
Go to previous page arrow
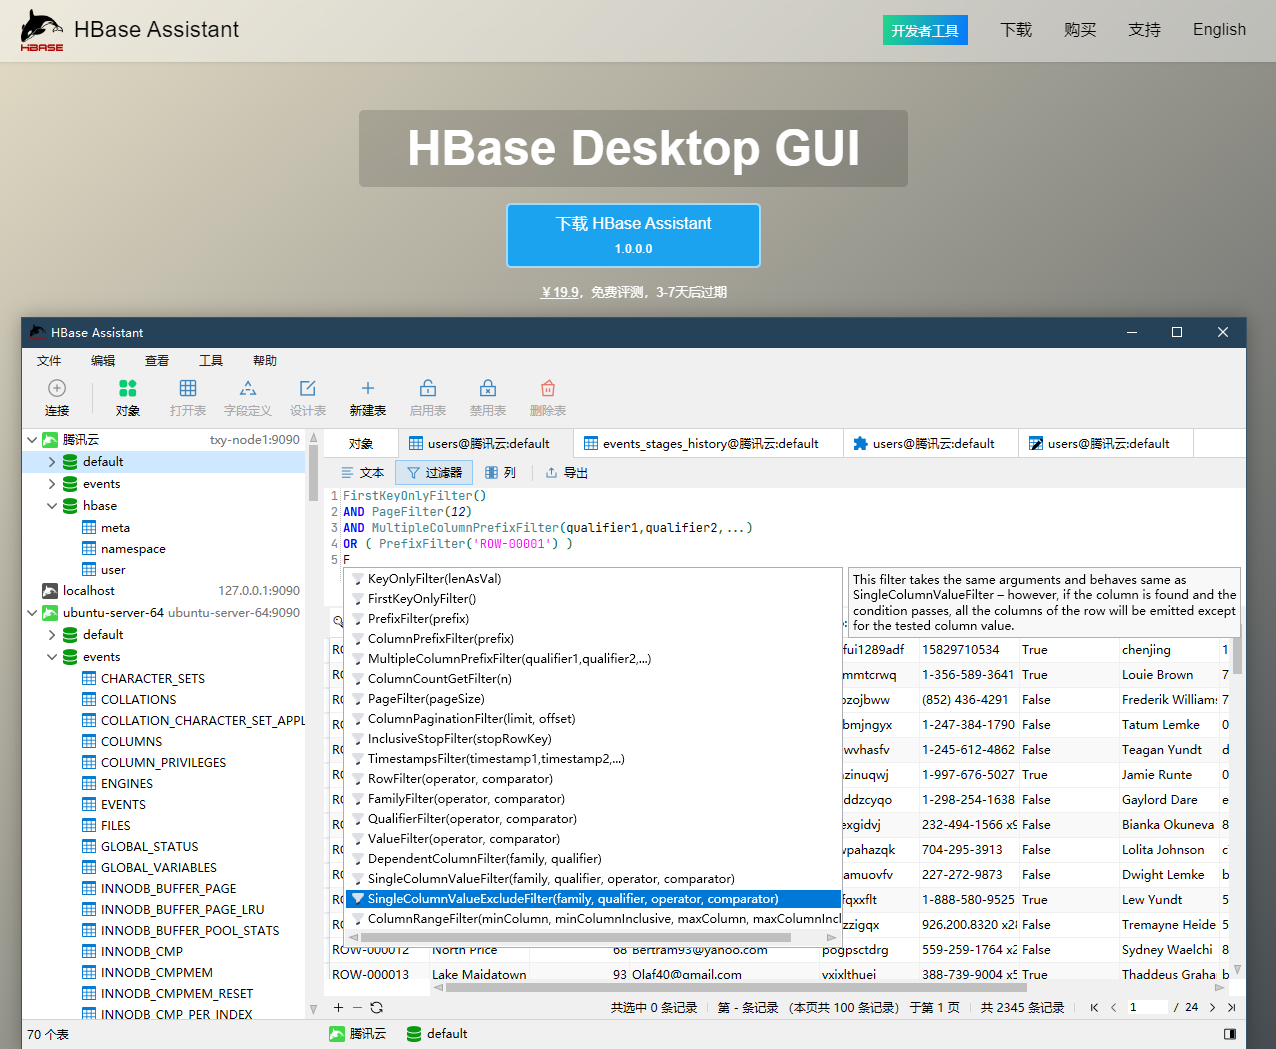1113,1007
